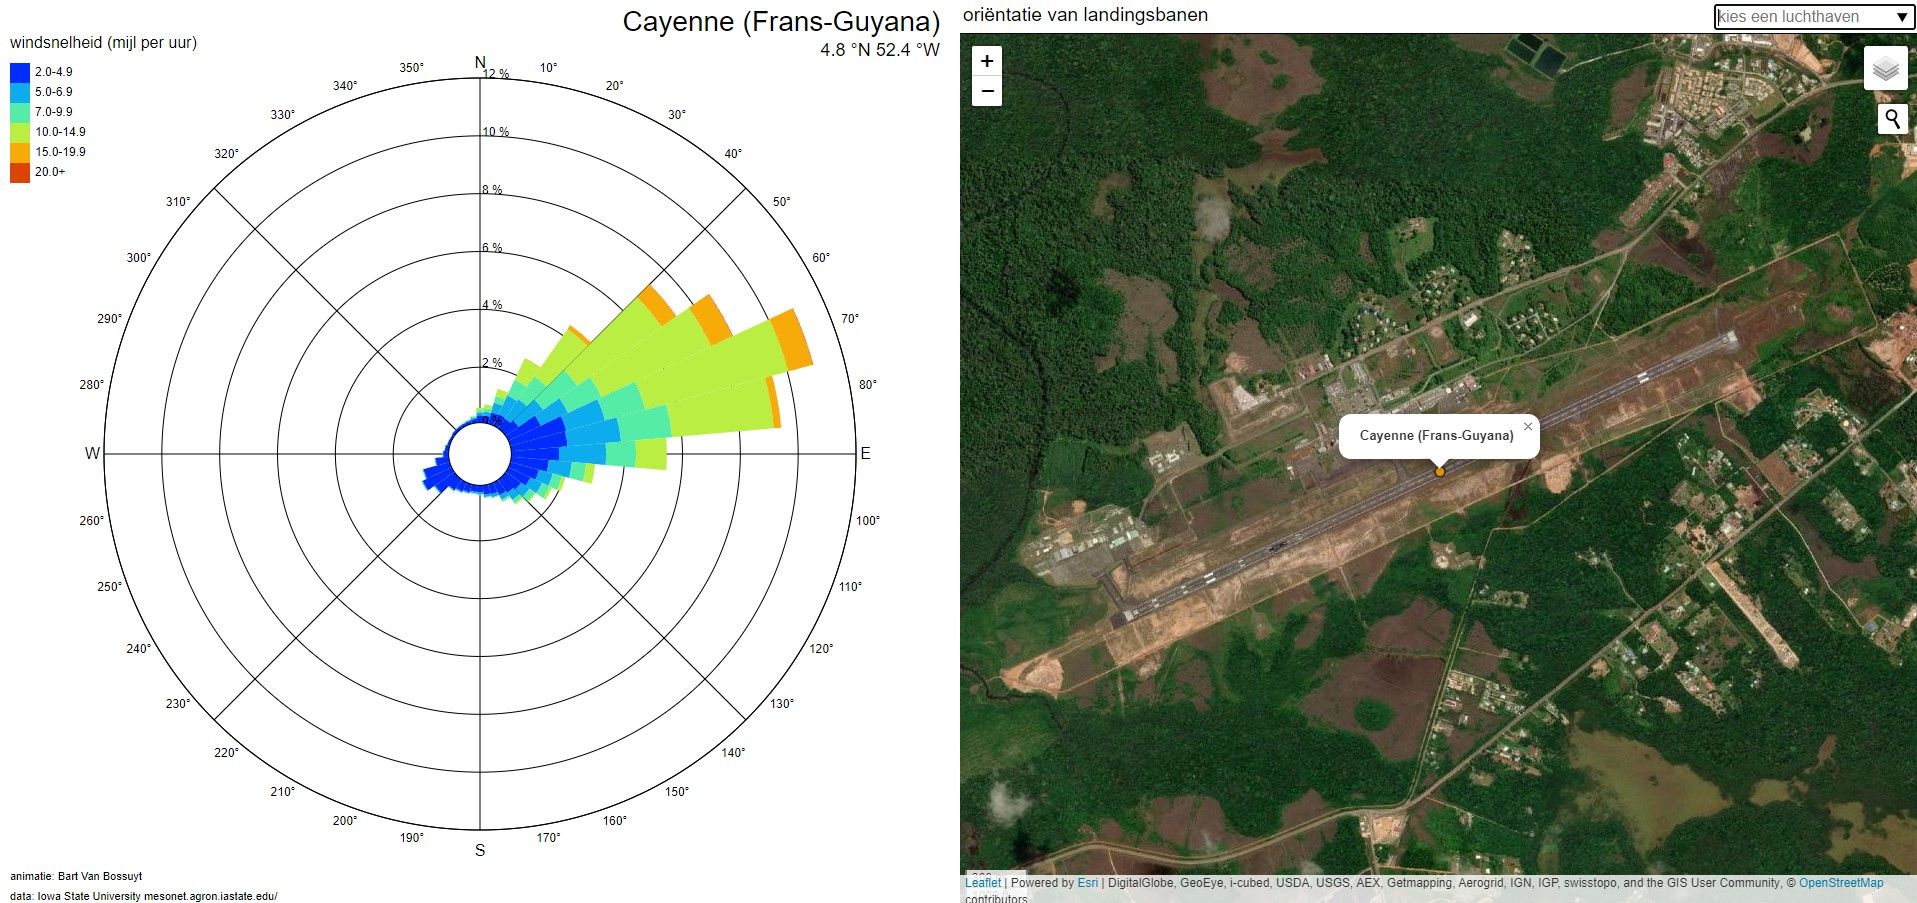The height and width of the screenshot is (903, 1917).
Task: Open the OpenStreetMap link
Action: tap(1841, 883)
